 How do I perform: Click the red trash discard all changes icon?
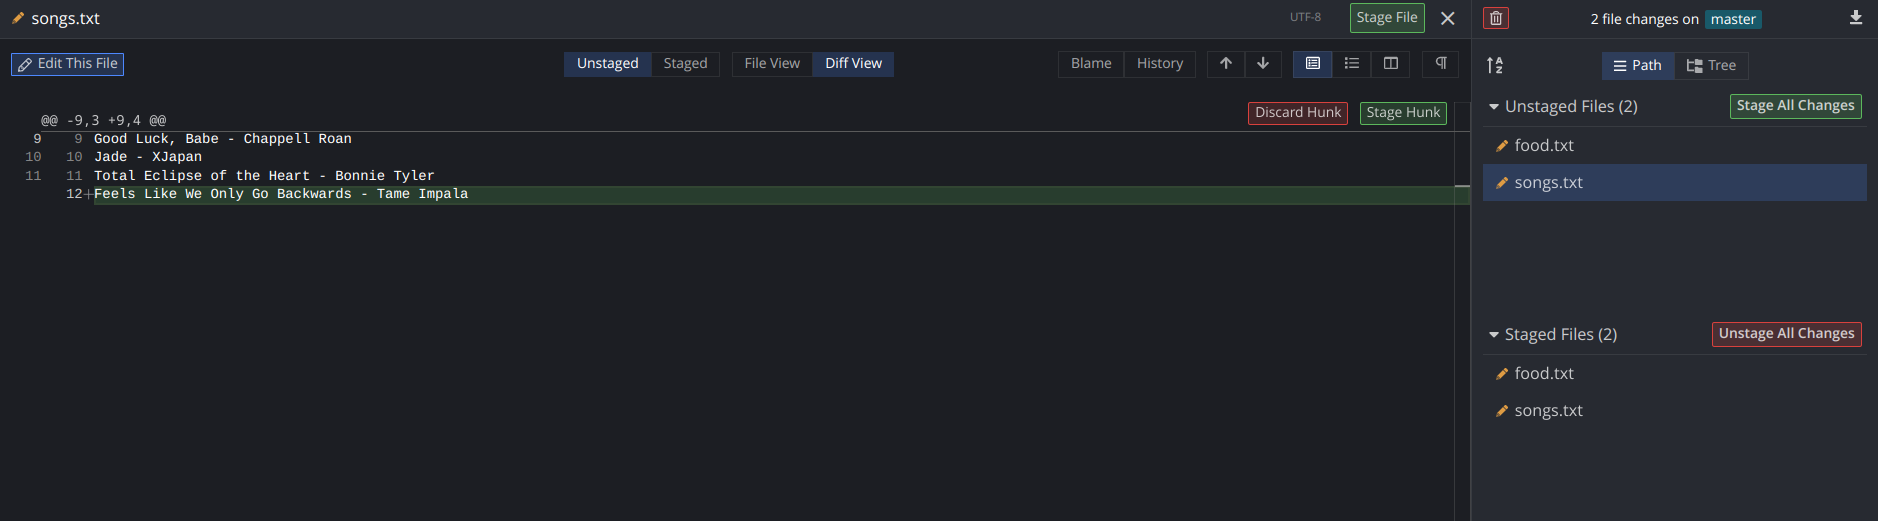[1496, 18]
